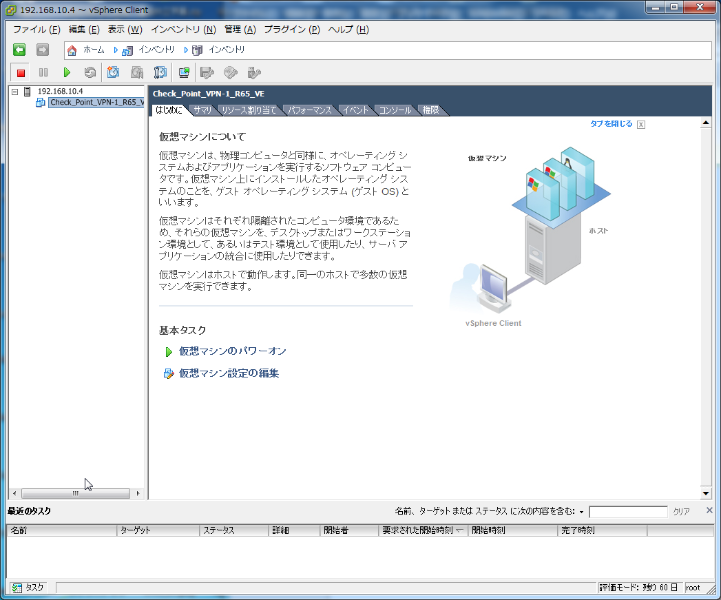The height and width of the screenshot is (600, 721).
Task: Click the host server icon for 192.168.10.4
Action: [27, 91]
